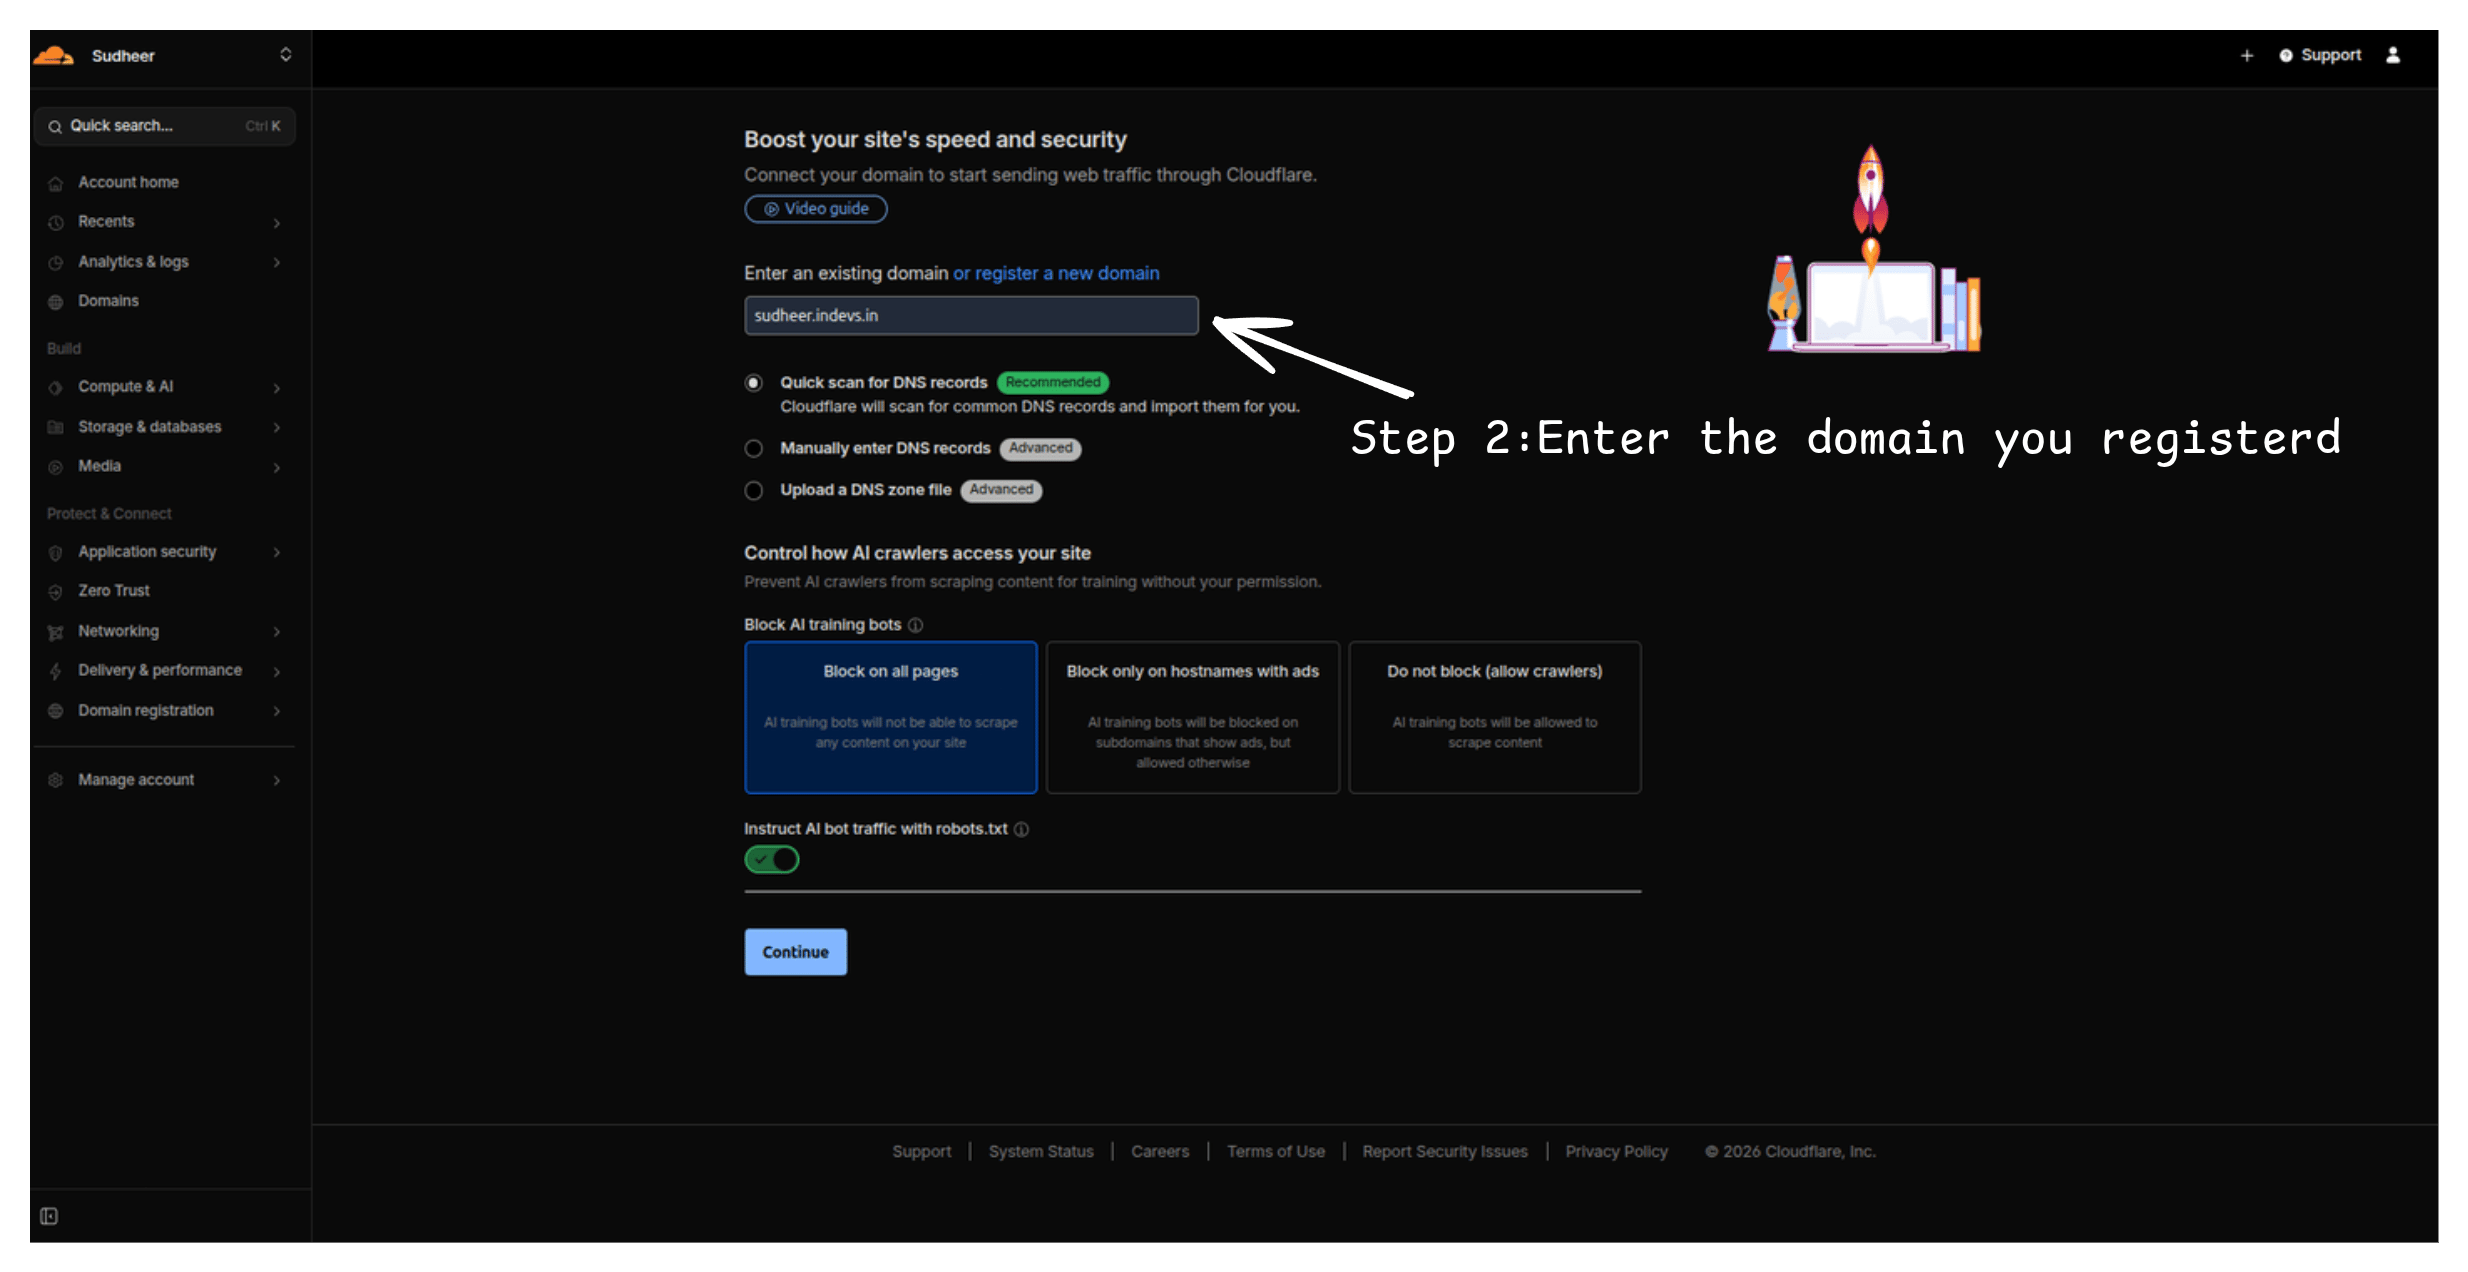Click the Ctrl K shortcut hint

point(263,126)
